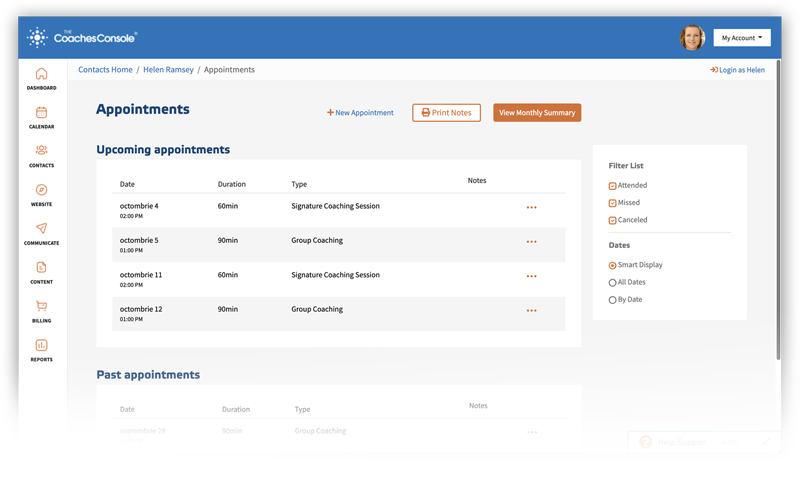Click the Notes header in upcoming table
This screenshot has width=800, height=480.
(477, 181)
